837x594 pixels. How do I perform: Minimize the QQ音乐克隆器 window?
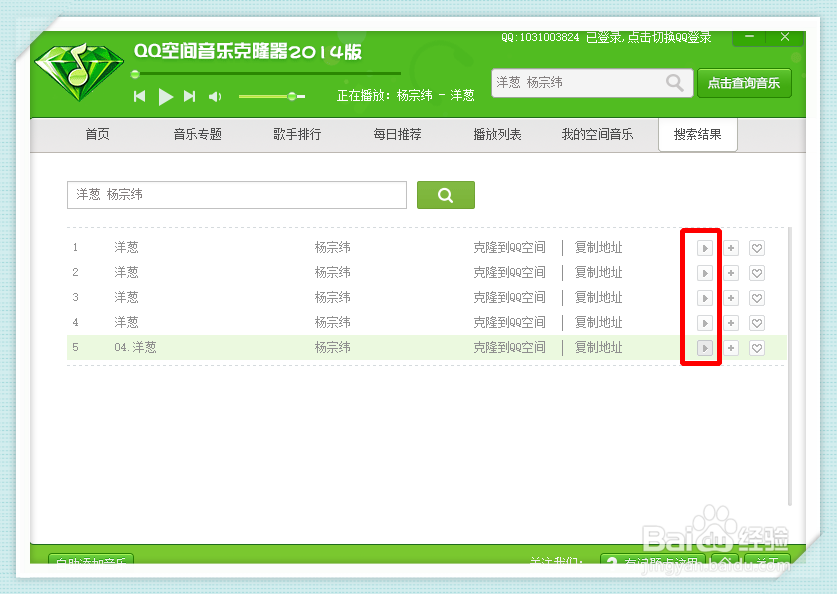(x=749, y=37)
